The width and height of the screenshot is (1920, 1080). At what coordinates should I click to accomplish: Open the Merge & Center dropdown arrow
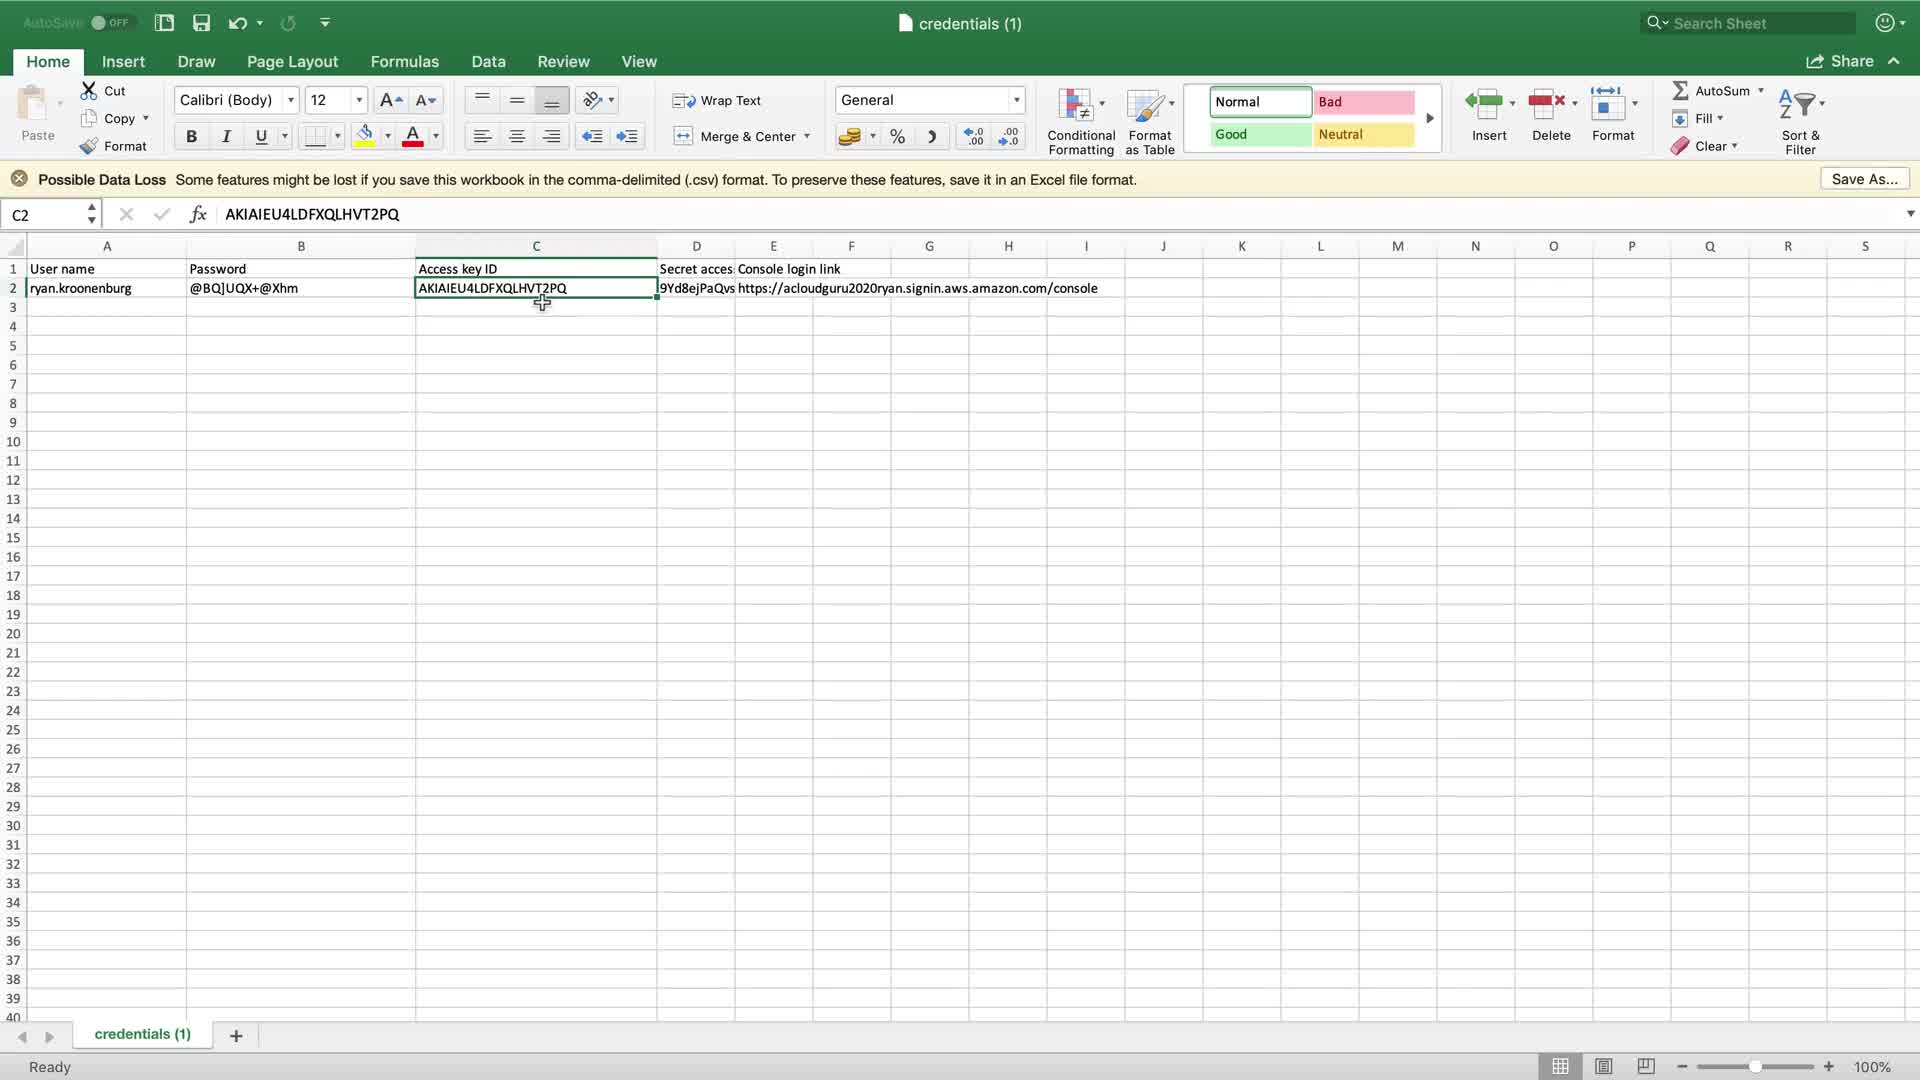pos(807,136)
